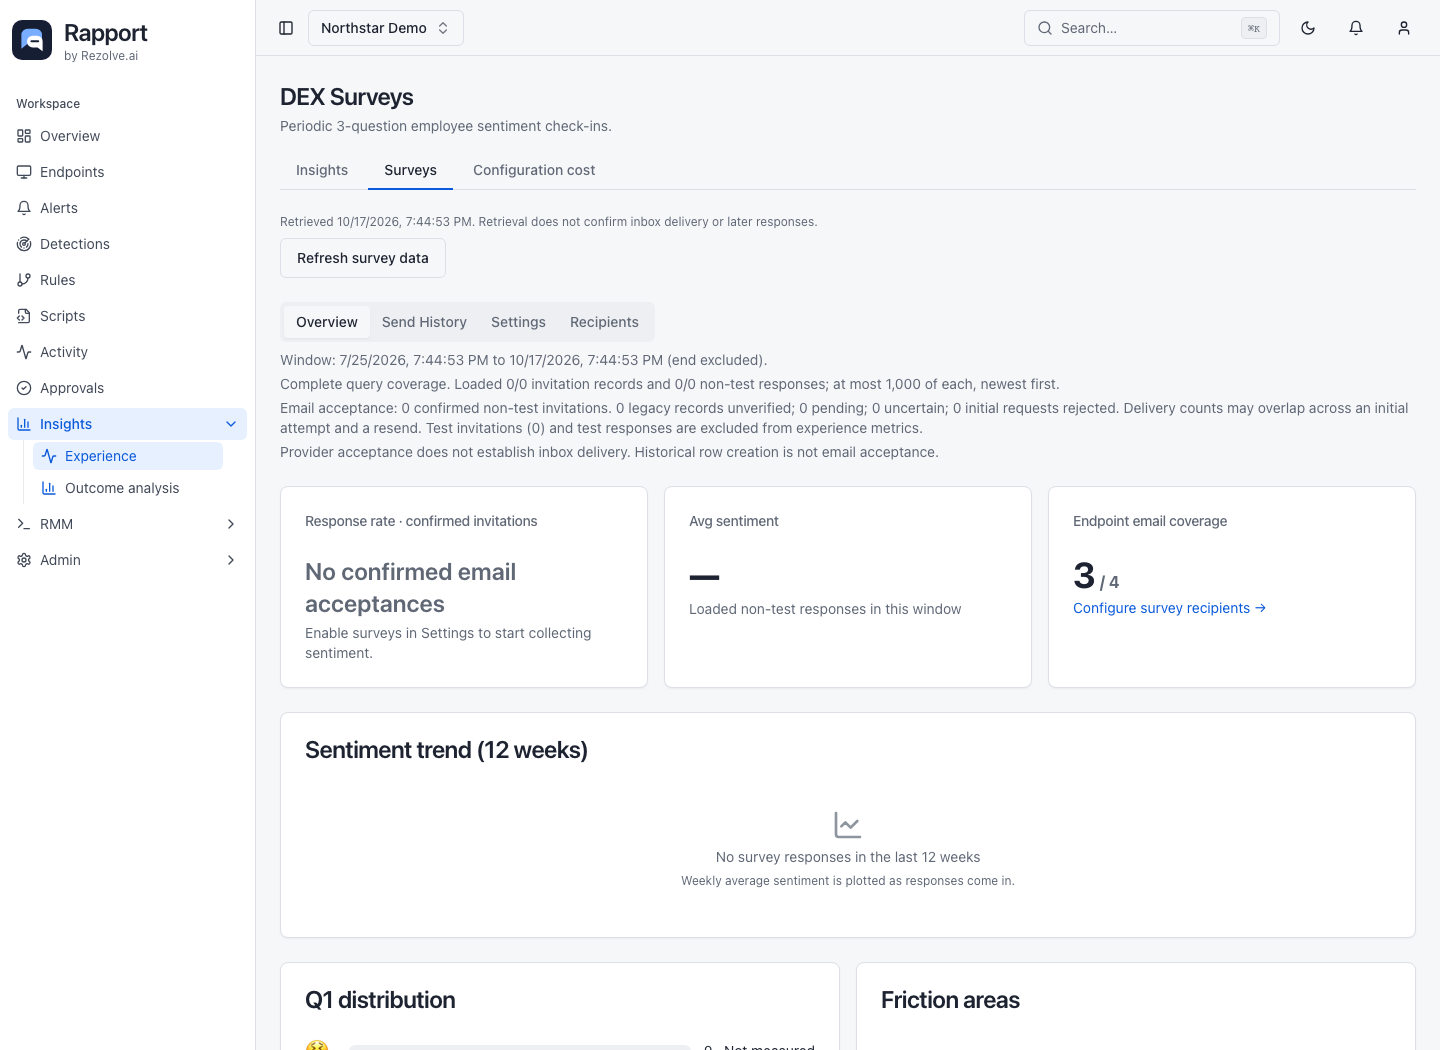Switch to the Insights page tab
The image size is (1440, 1050).
pyautogui.click(x=322, y=170)
